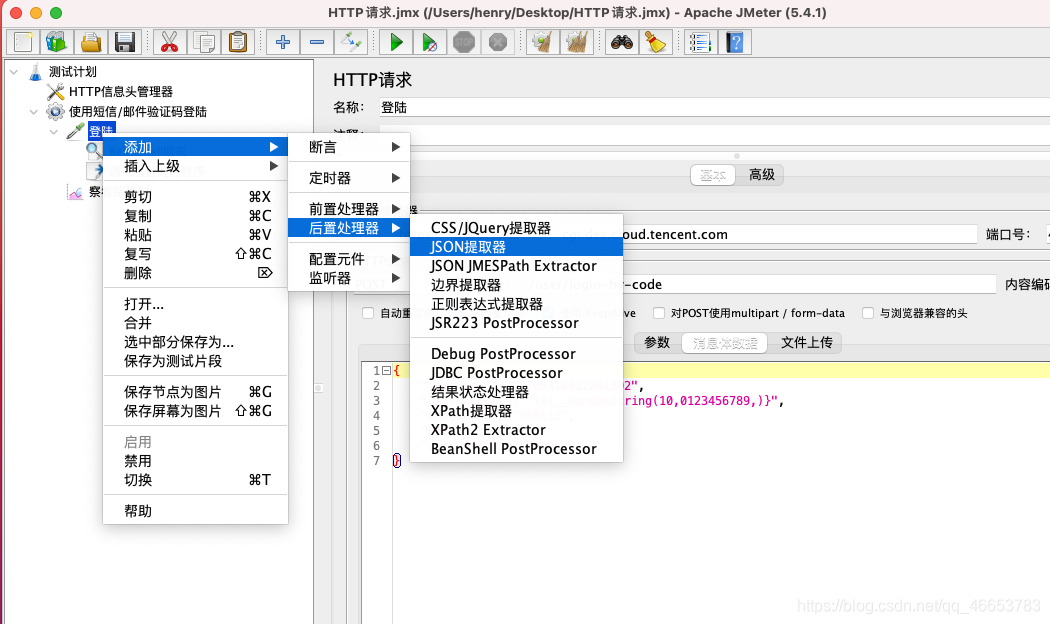Select JSON提取器 post-processor
Image resolution: width=1050 pixels, height=624 pixels.
tap(516, 247)
